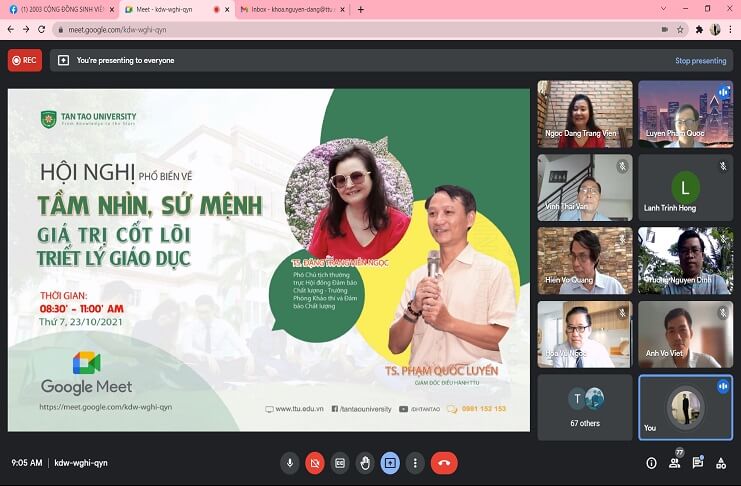Select the You self-view tile

click(686, 408)
